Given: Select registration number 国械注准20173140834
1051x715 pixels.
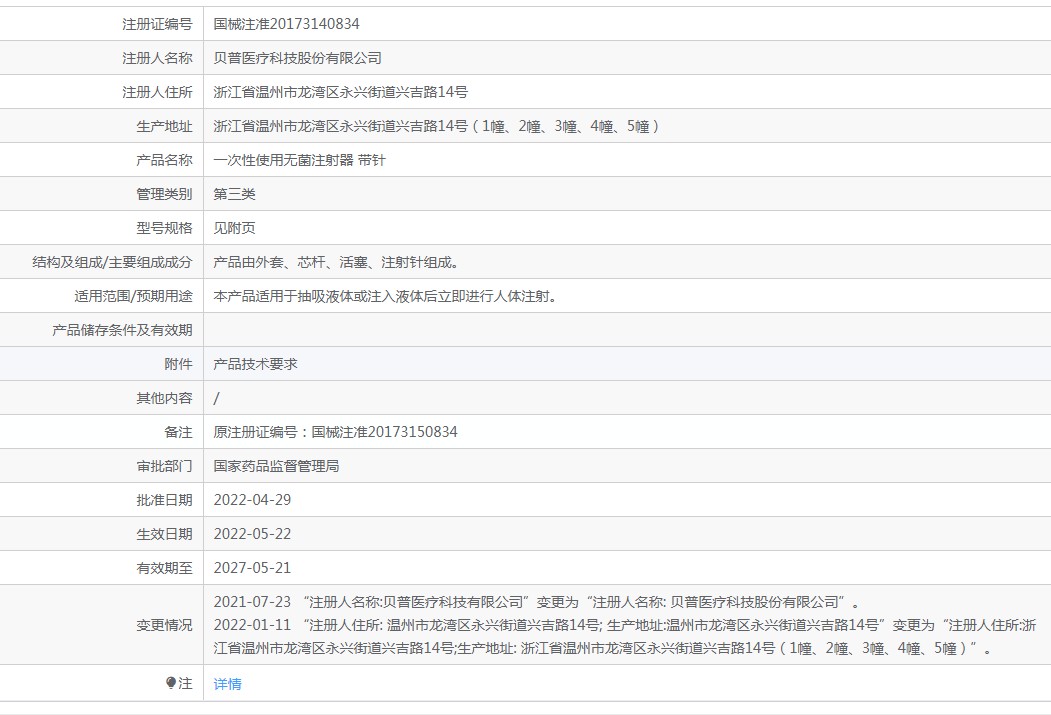Looking at the screenshot, I should [286, 24].
